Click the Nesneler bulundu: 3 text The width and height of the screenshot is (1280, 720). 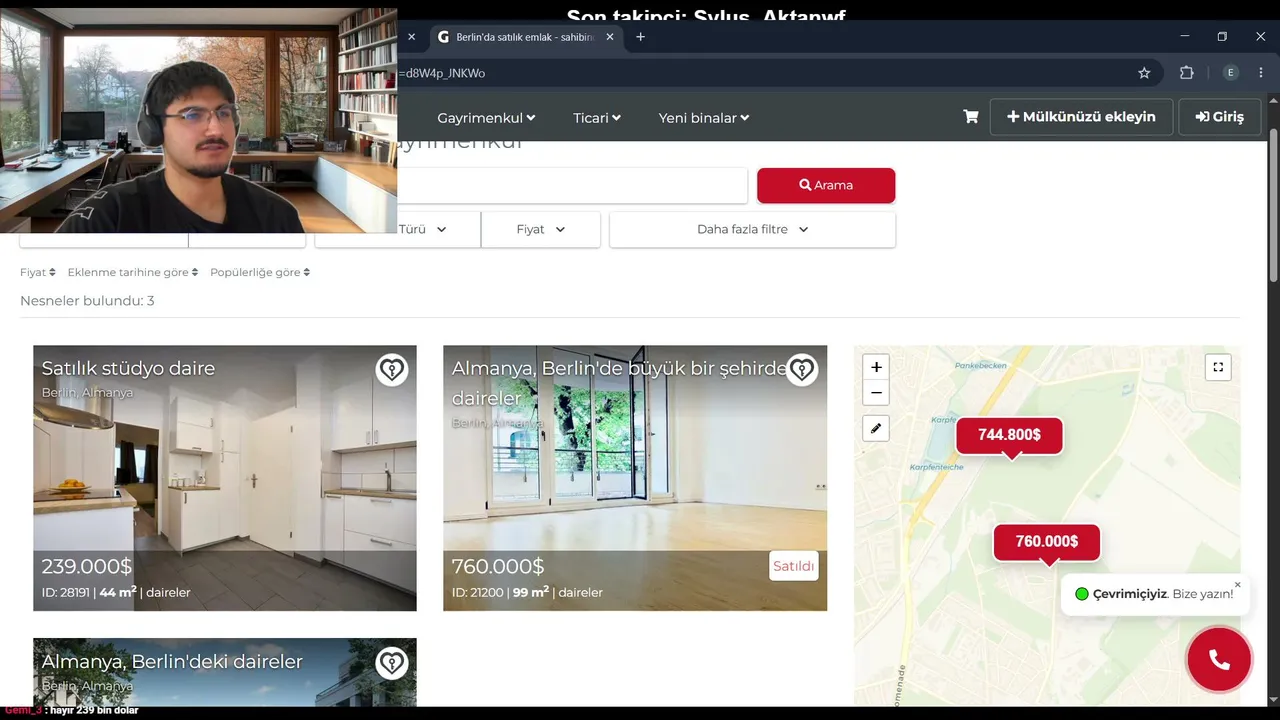click(87, 301)
